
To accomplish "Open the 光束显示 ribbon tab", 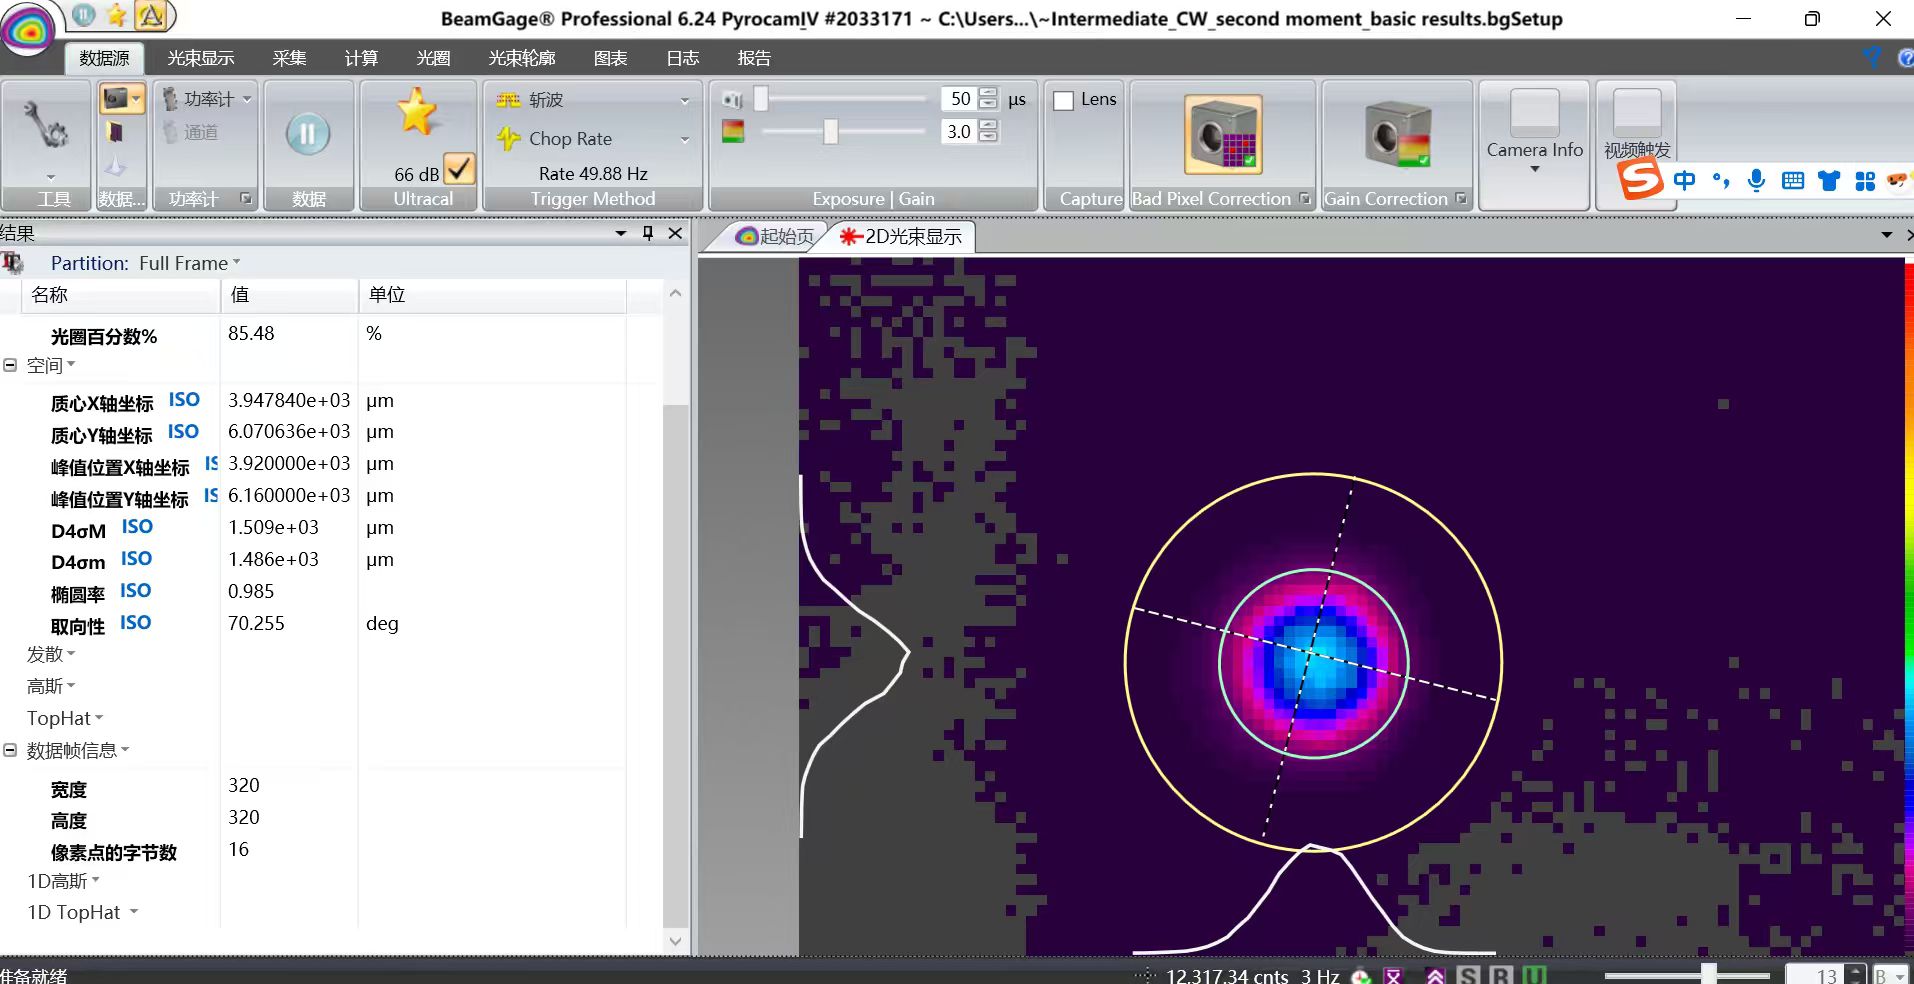I will tap(201, 58).
